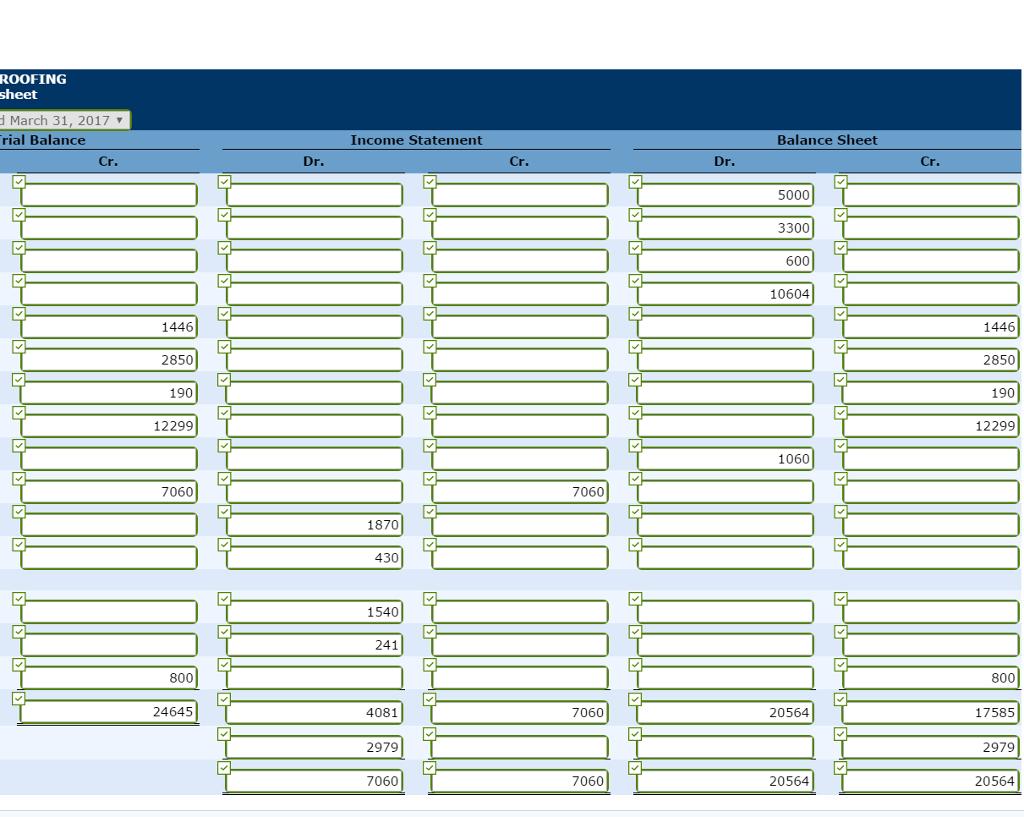Click the checkmark icon beside the 1540 field
Viewport: 1024px width, 817px height.
pos(224,599)
